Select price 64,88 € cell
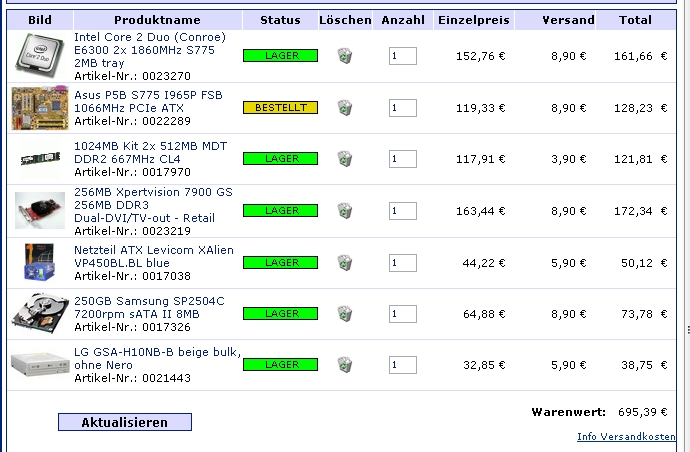The width and height of the screenshot is (690, 452). point(484,314)
